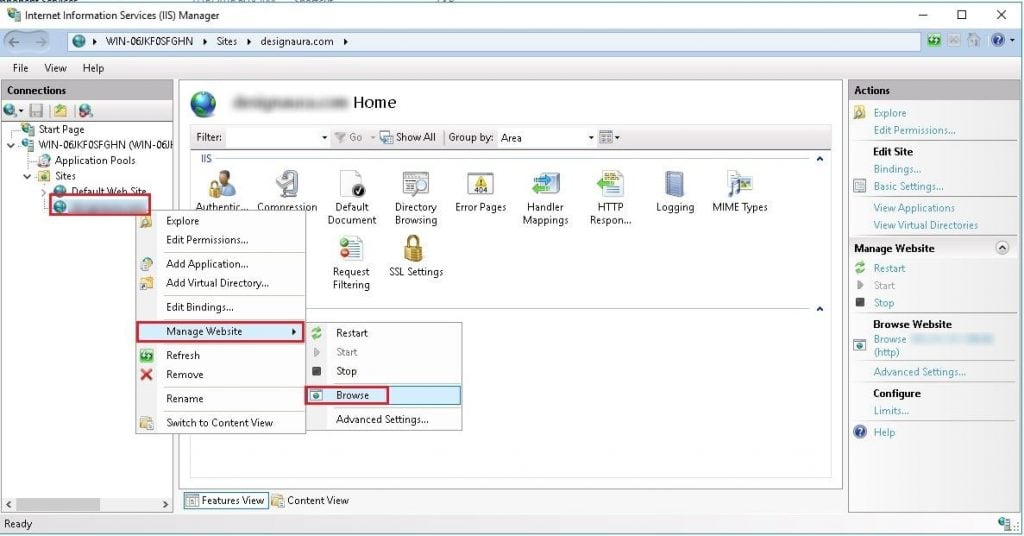
Task: Choose Add Virtual Directory in context menu
Action: coord(220,283)
